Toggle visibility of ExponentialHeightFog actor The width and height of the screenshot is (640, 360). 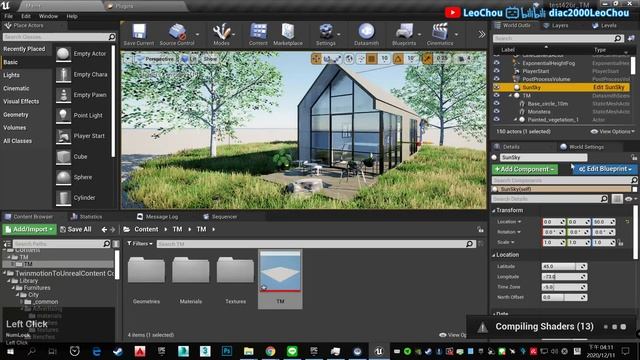point(497,63)
